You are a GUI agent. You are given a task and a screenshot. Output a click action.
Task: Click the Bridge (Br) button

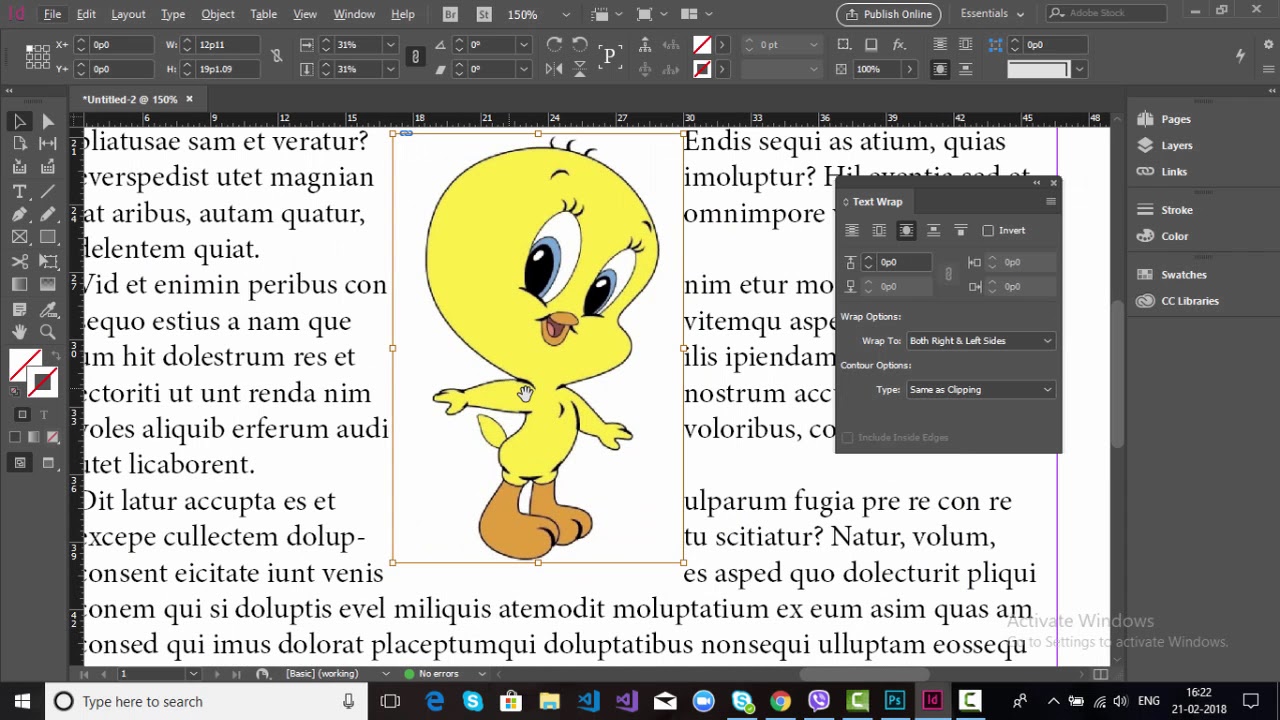[451, 14]
